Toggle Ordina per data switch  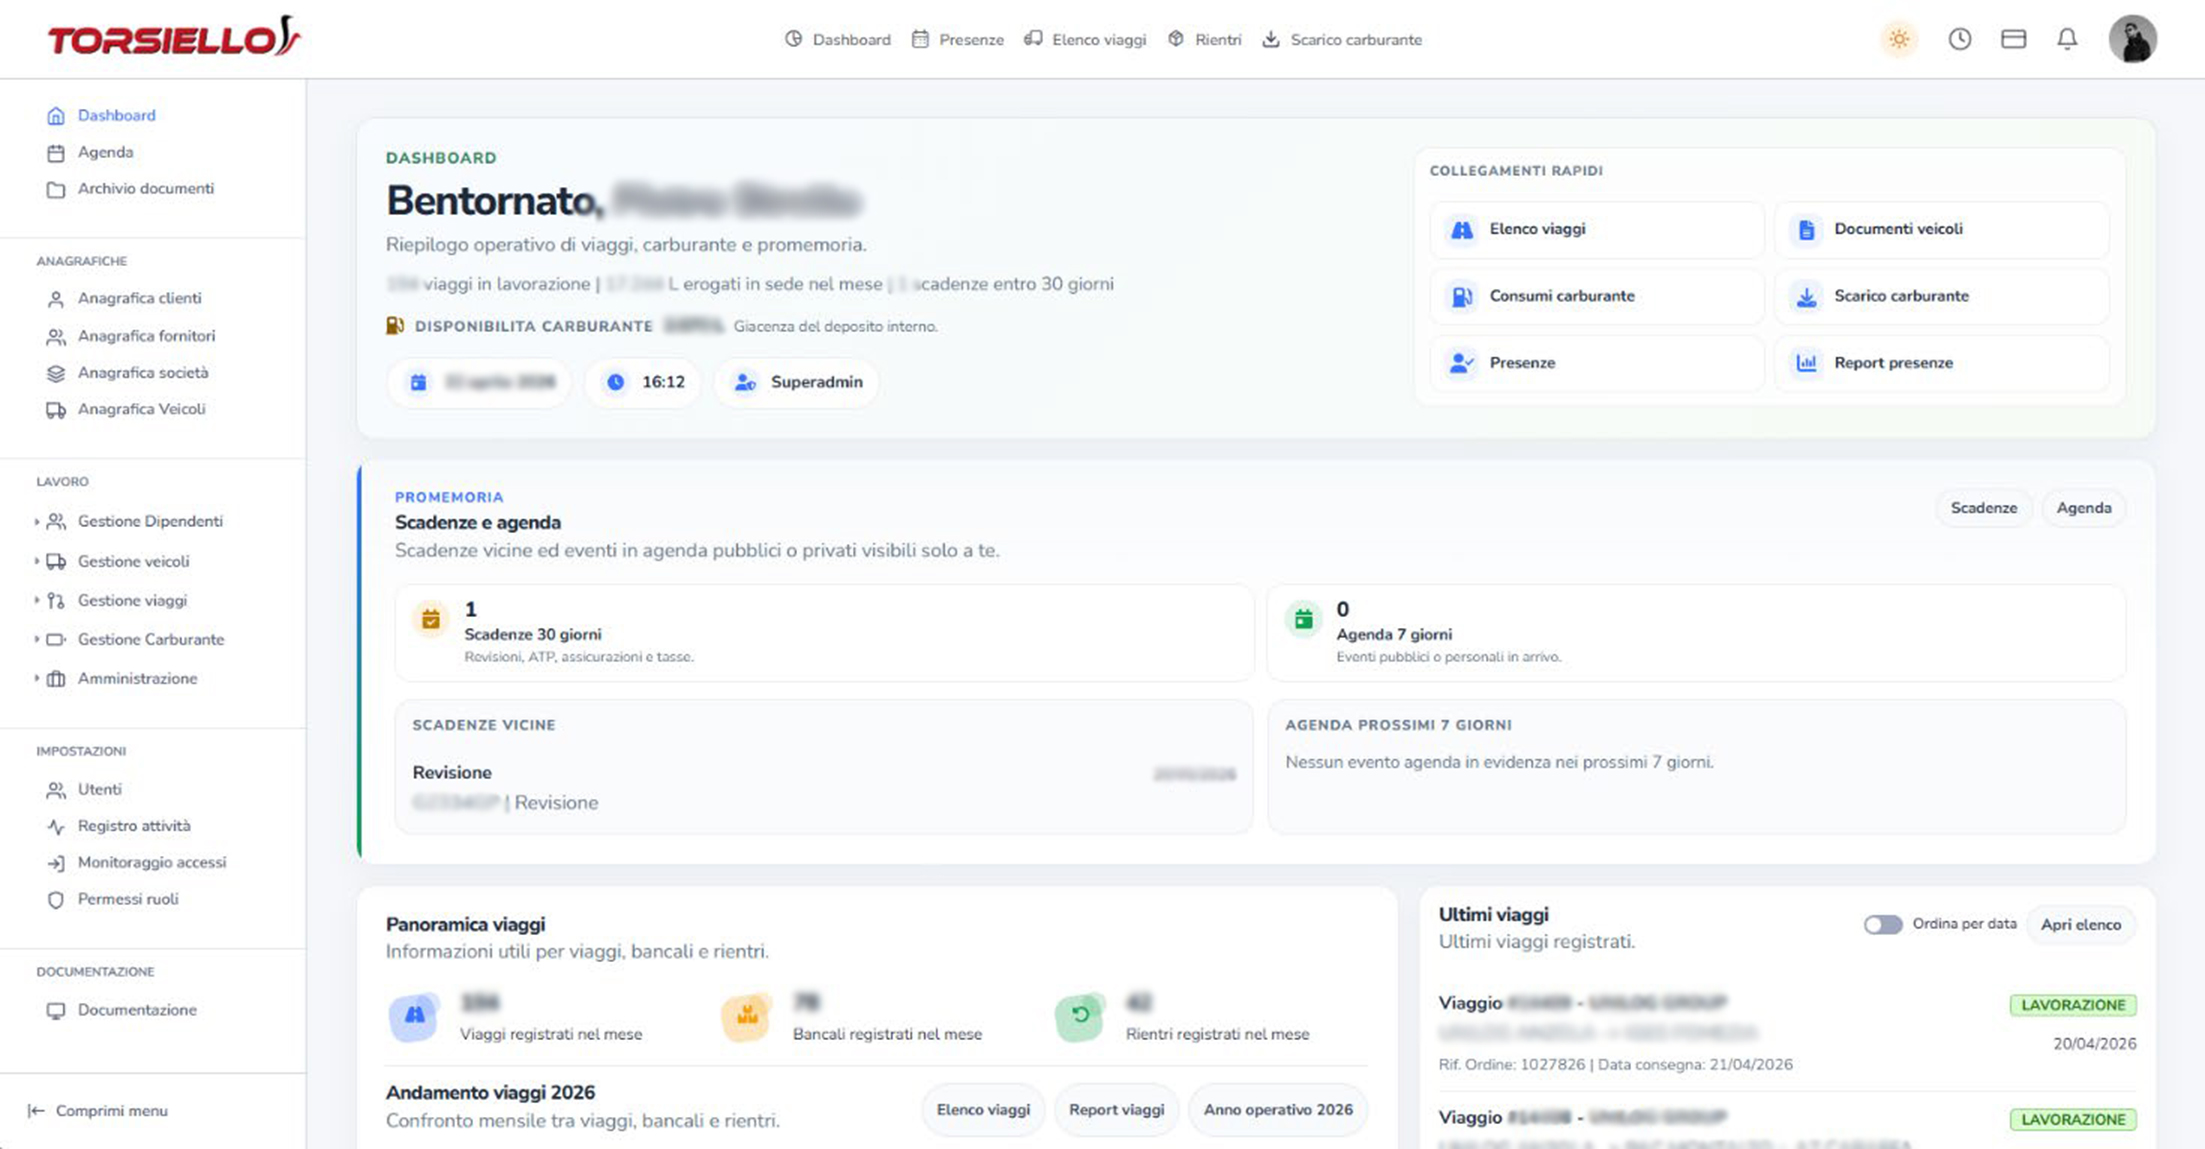(1882, 925)
